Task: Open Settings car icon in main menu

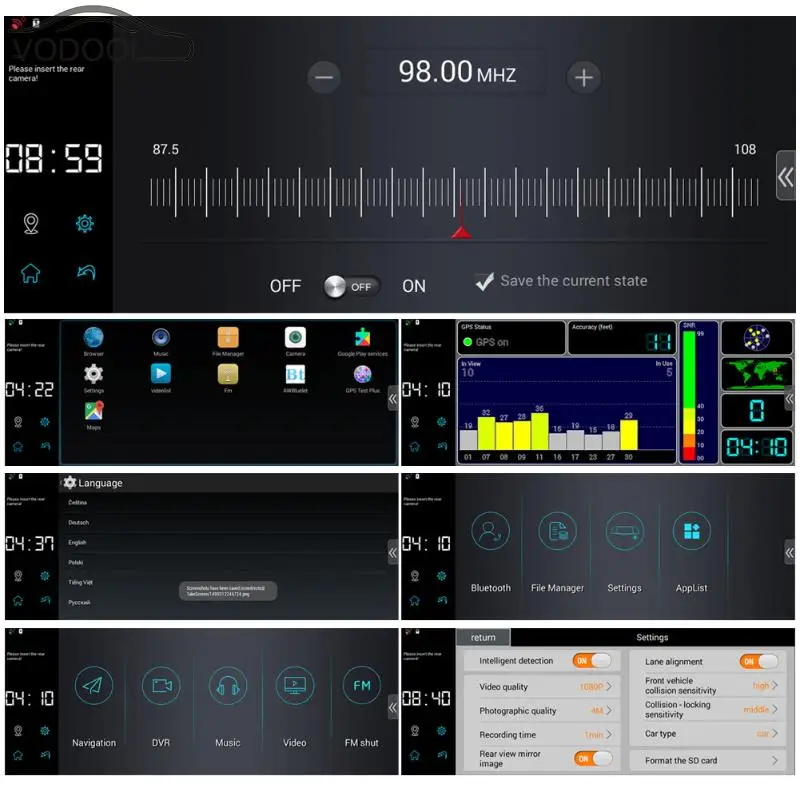Action: pyautogui.click(x=624, y=553)
